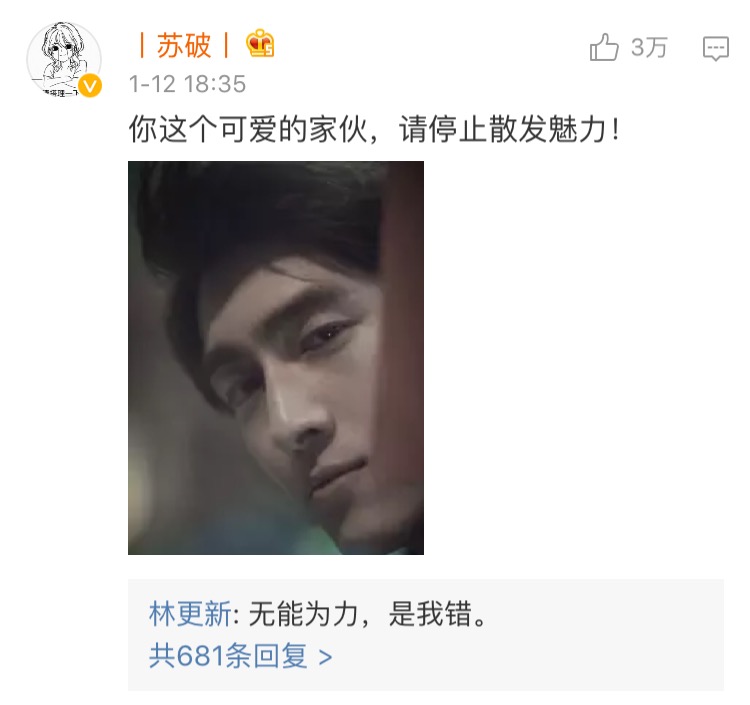Open the speech bubble reply icon
This screenshot has height=705, width=750.
tap(716, 48)
